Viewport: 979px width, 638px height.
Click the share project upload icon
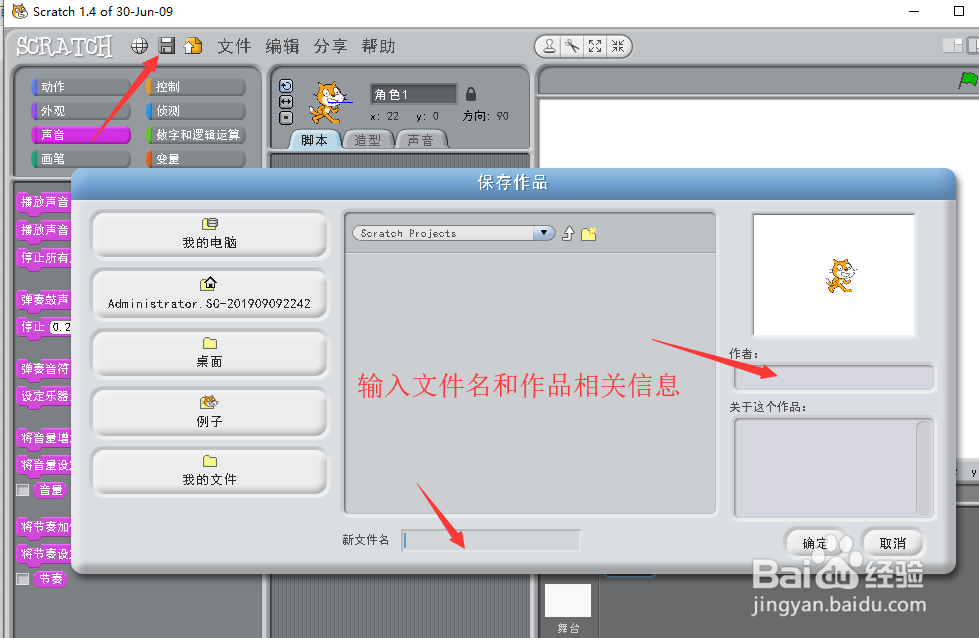tap(193, 46)
